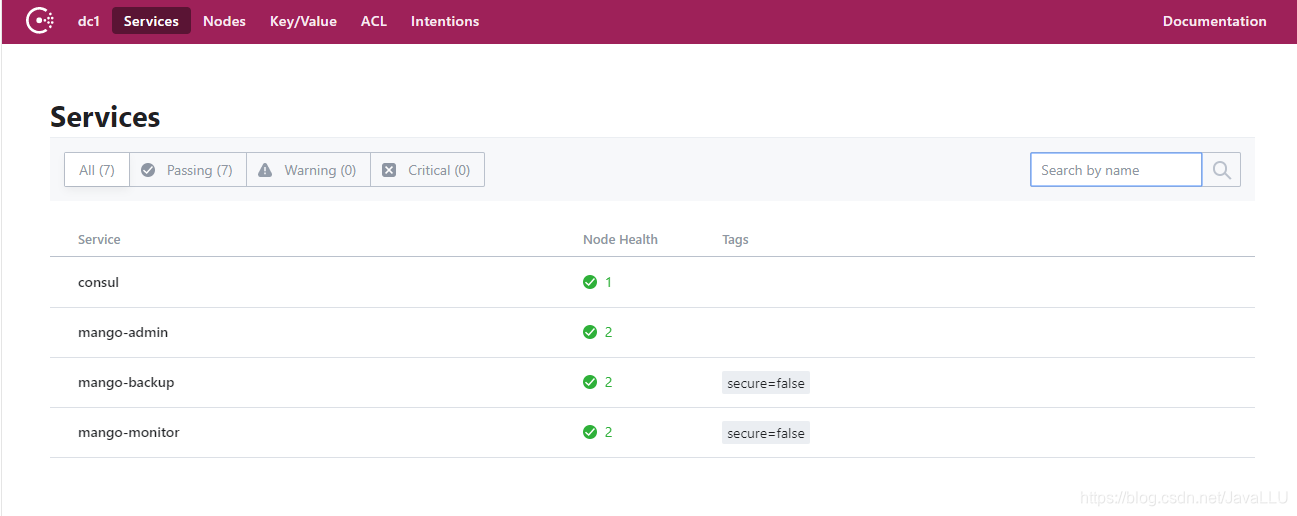Image resolution: width=1297 pixels, height=516 pixels.
Task: Open the Key/Value tab
Action: point(303,21)
